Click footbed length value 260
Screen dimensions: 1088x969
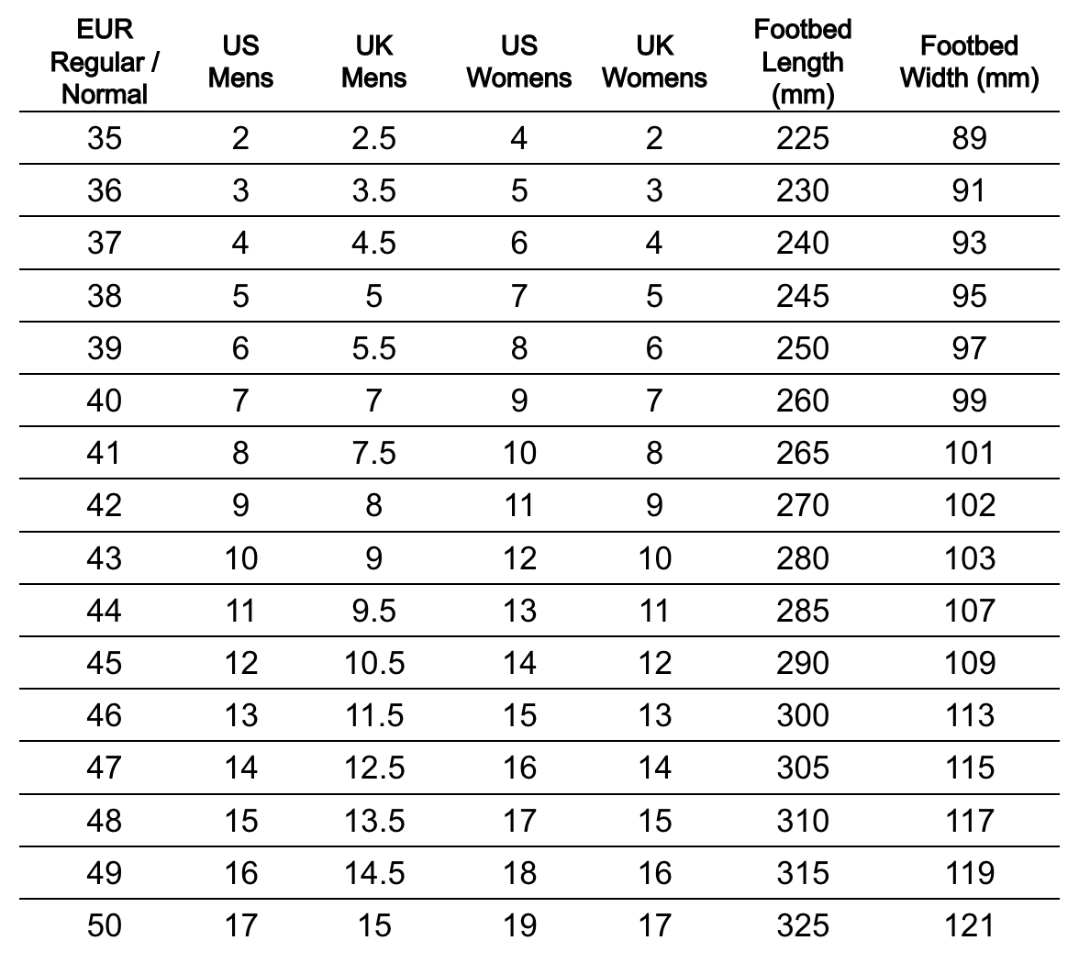tap(802, 400)
